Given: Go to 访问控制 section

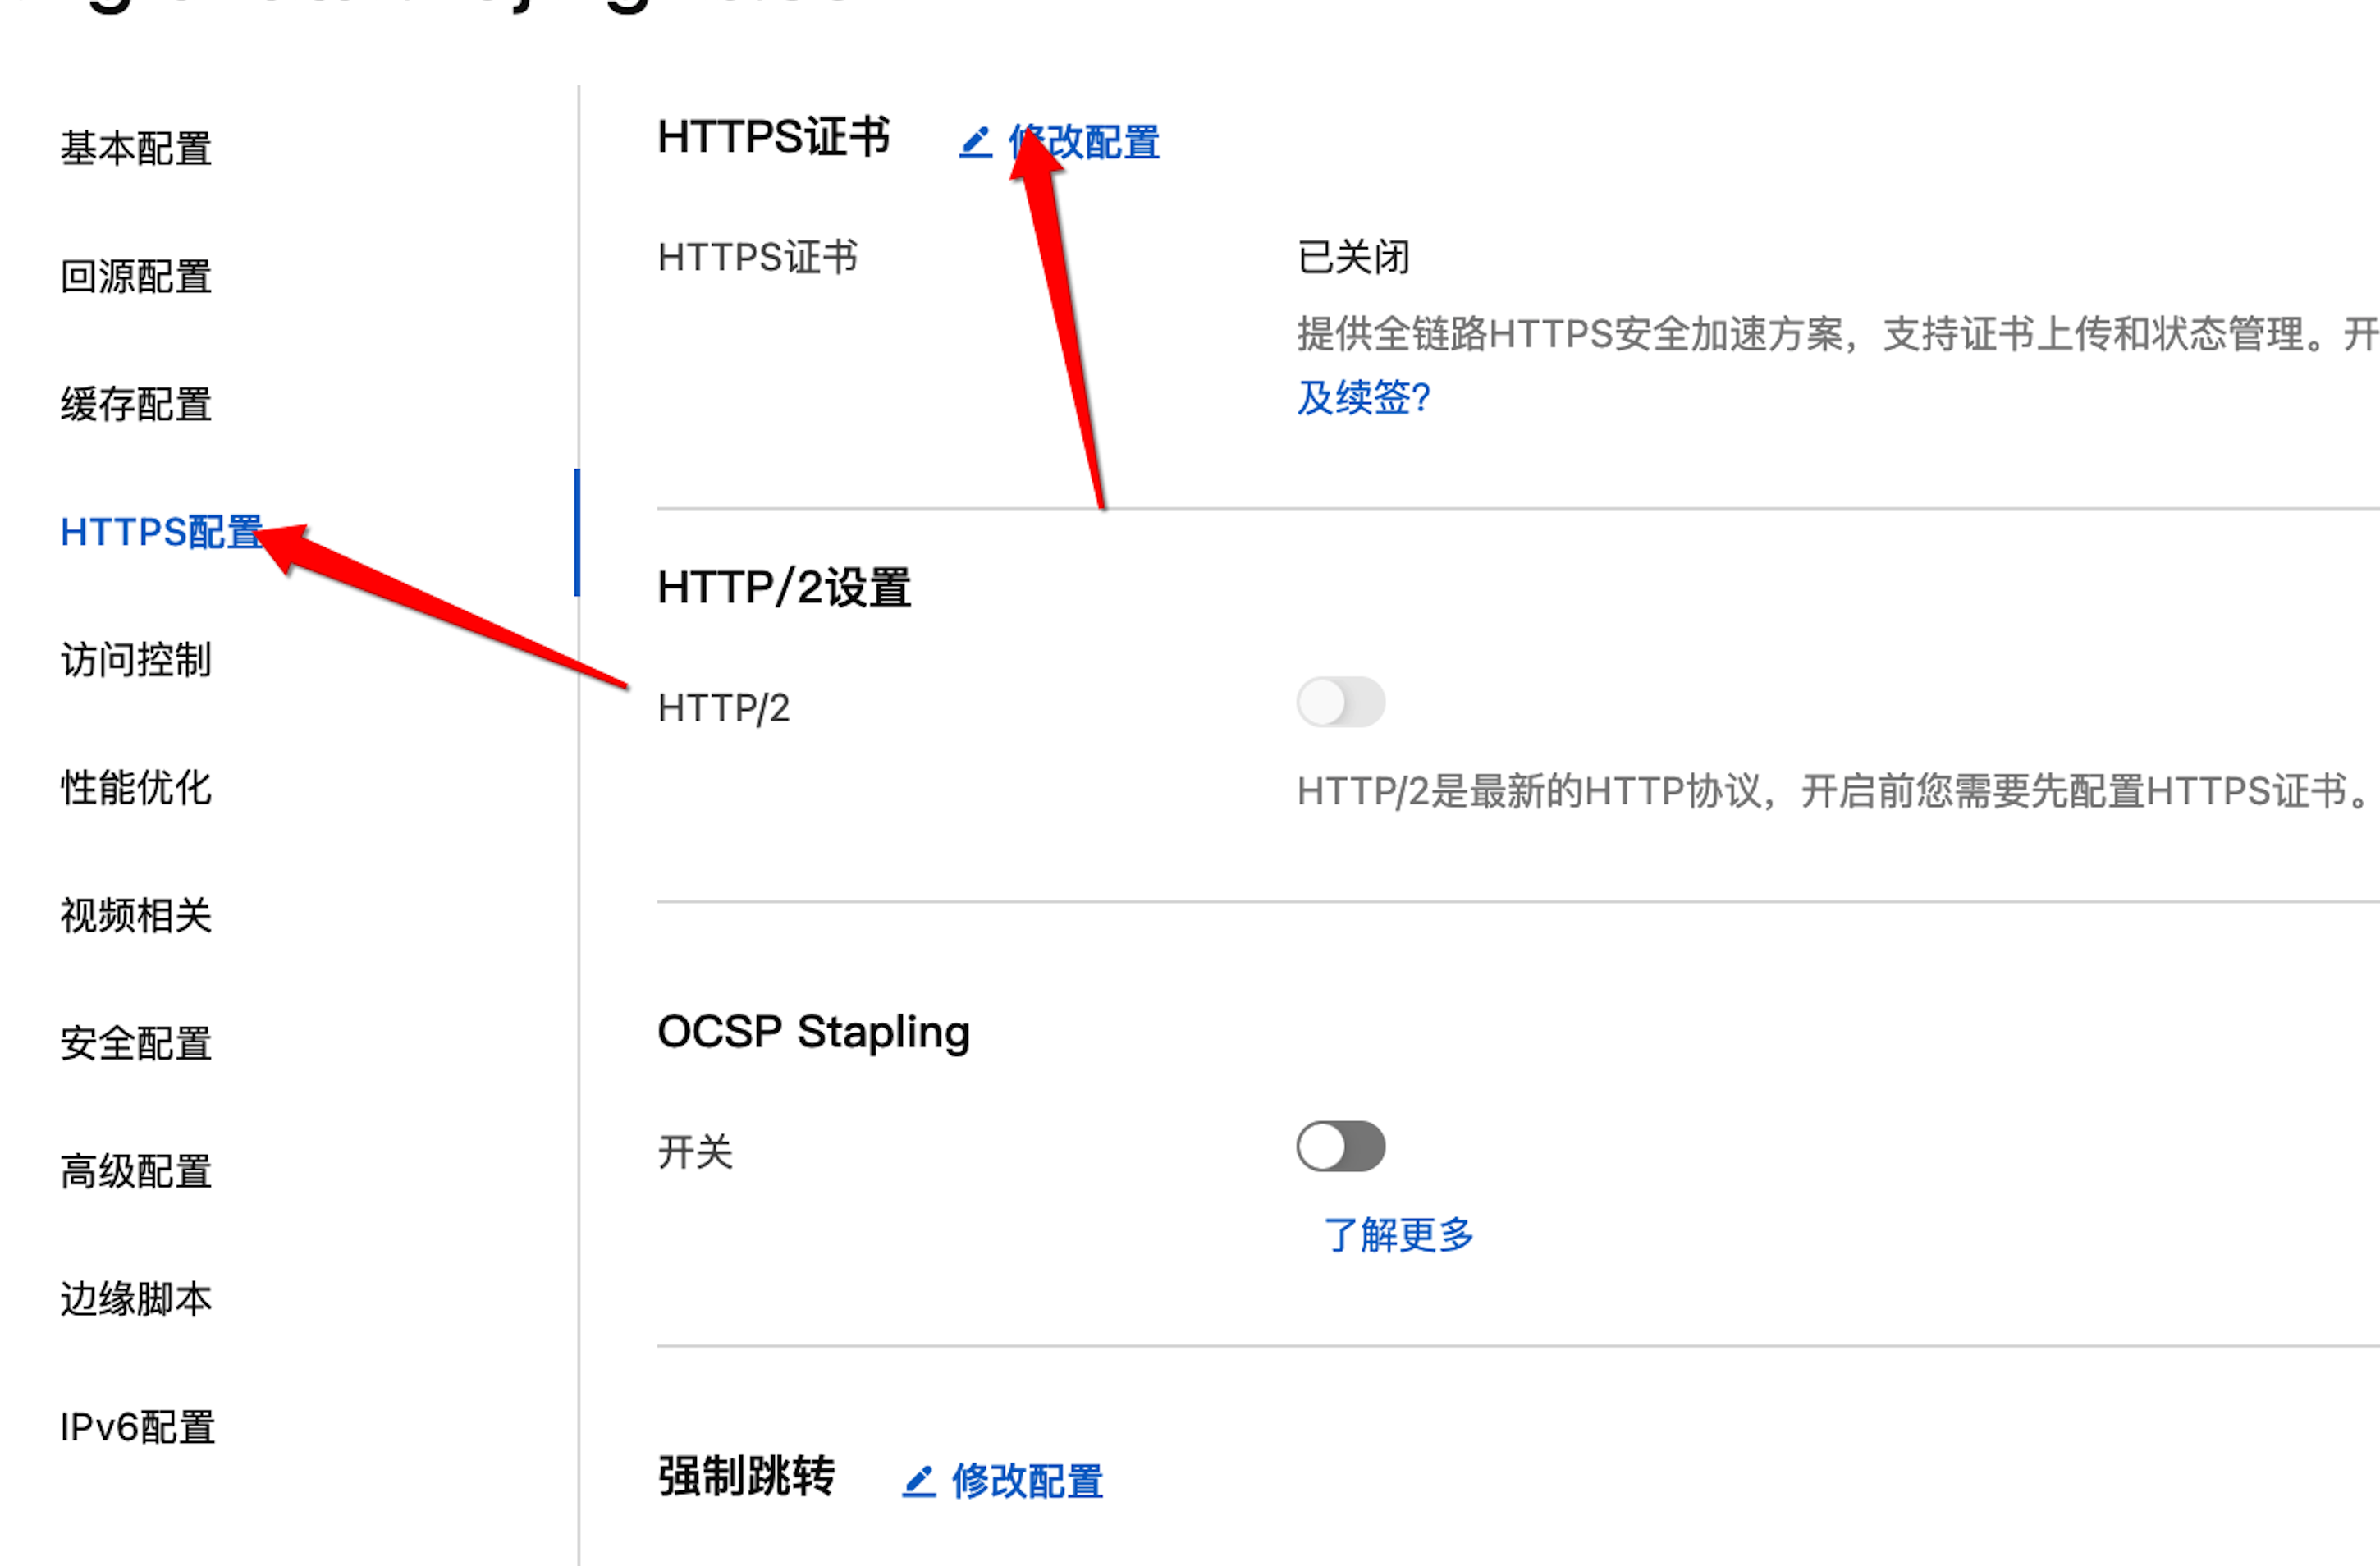Looking at the screenshot, I should [x=136, y=660].
